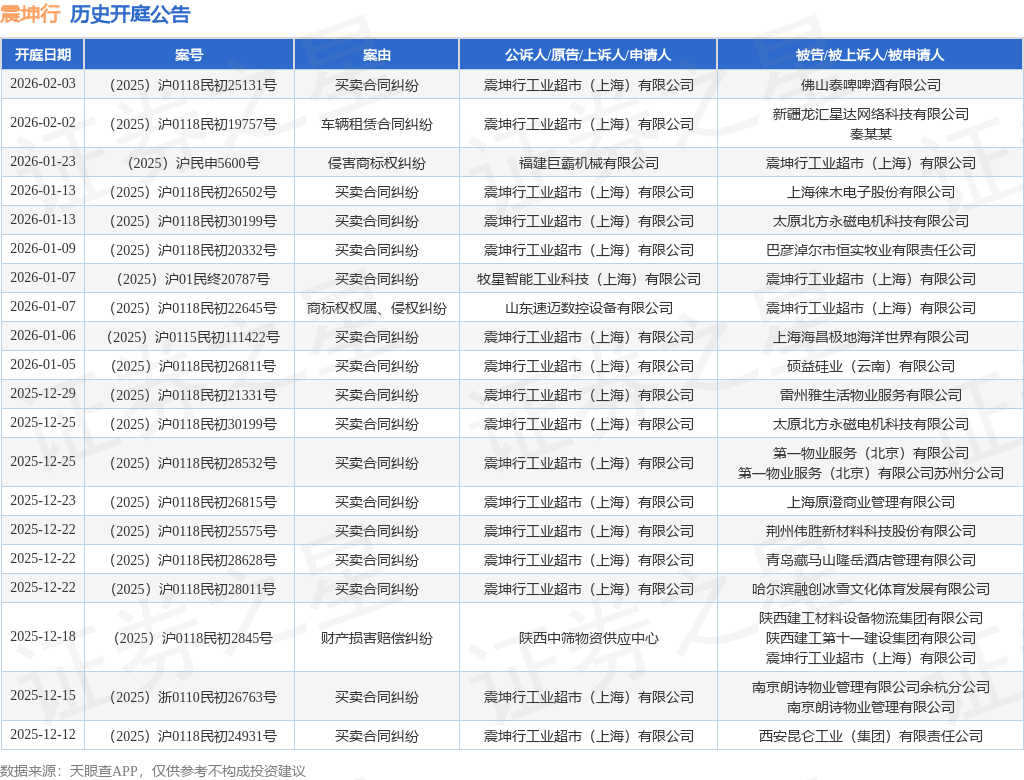The image size is (1024, 780).
Task: Click plaintiff 陕西中筛物资供应中心
Action: [588, 638]
